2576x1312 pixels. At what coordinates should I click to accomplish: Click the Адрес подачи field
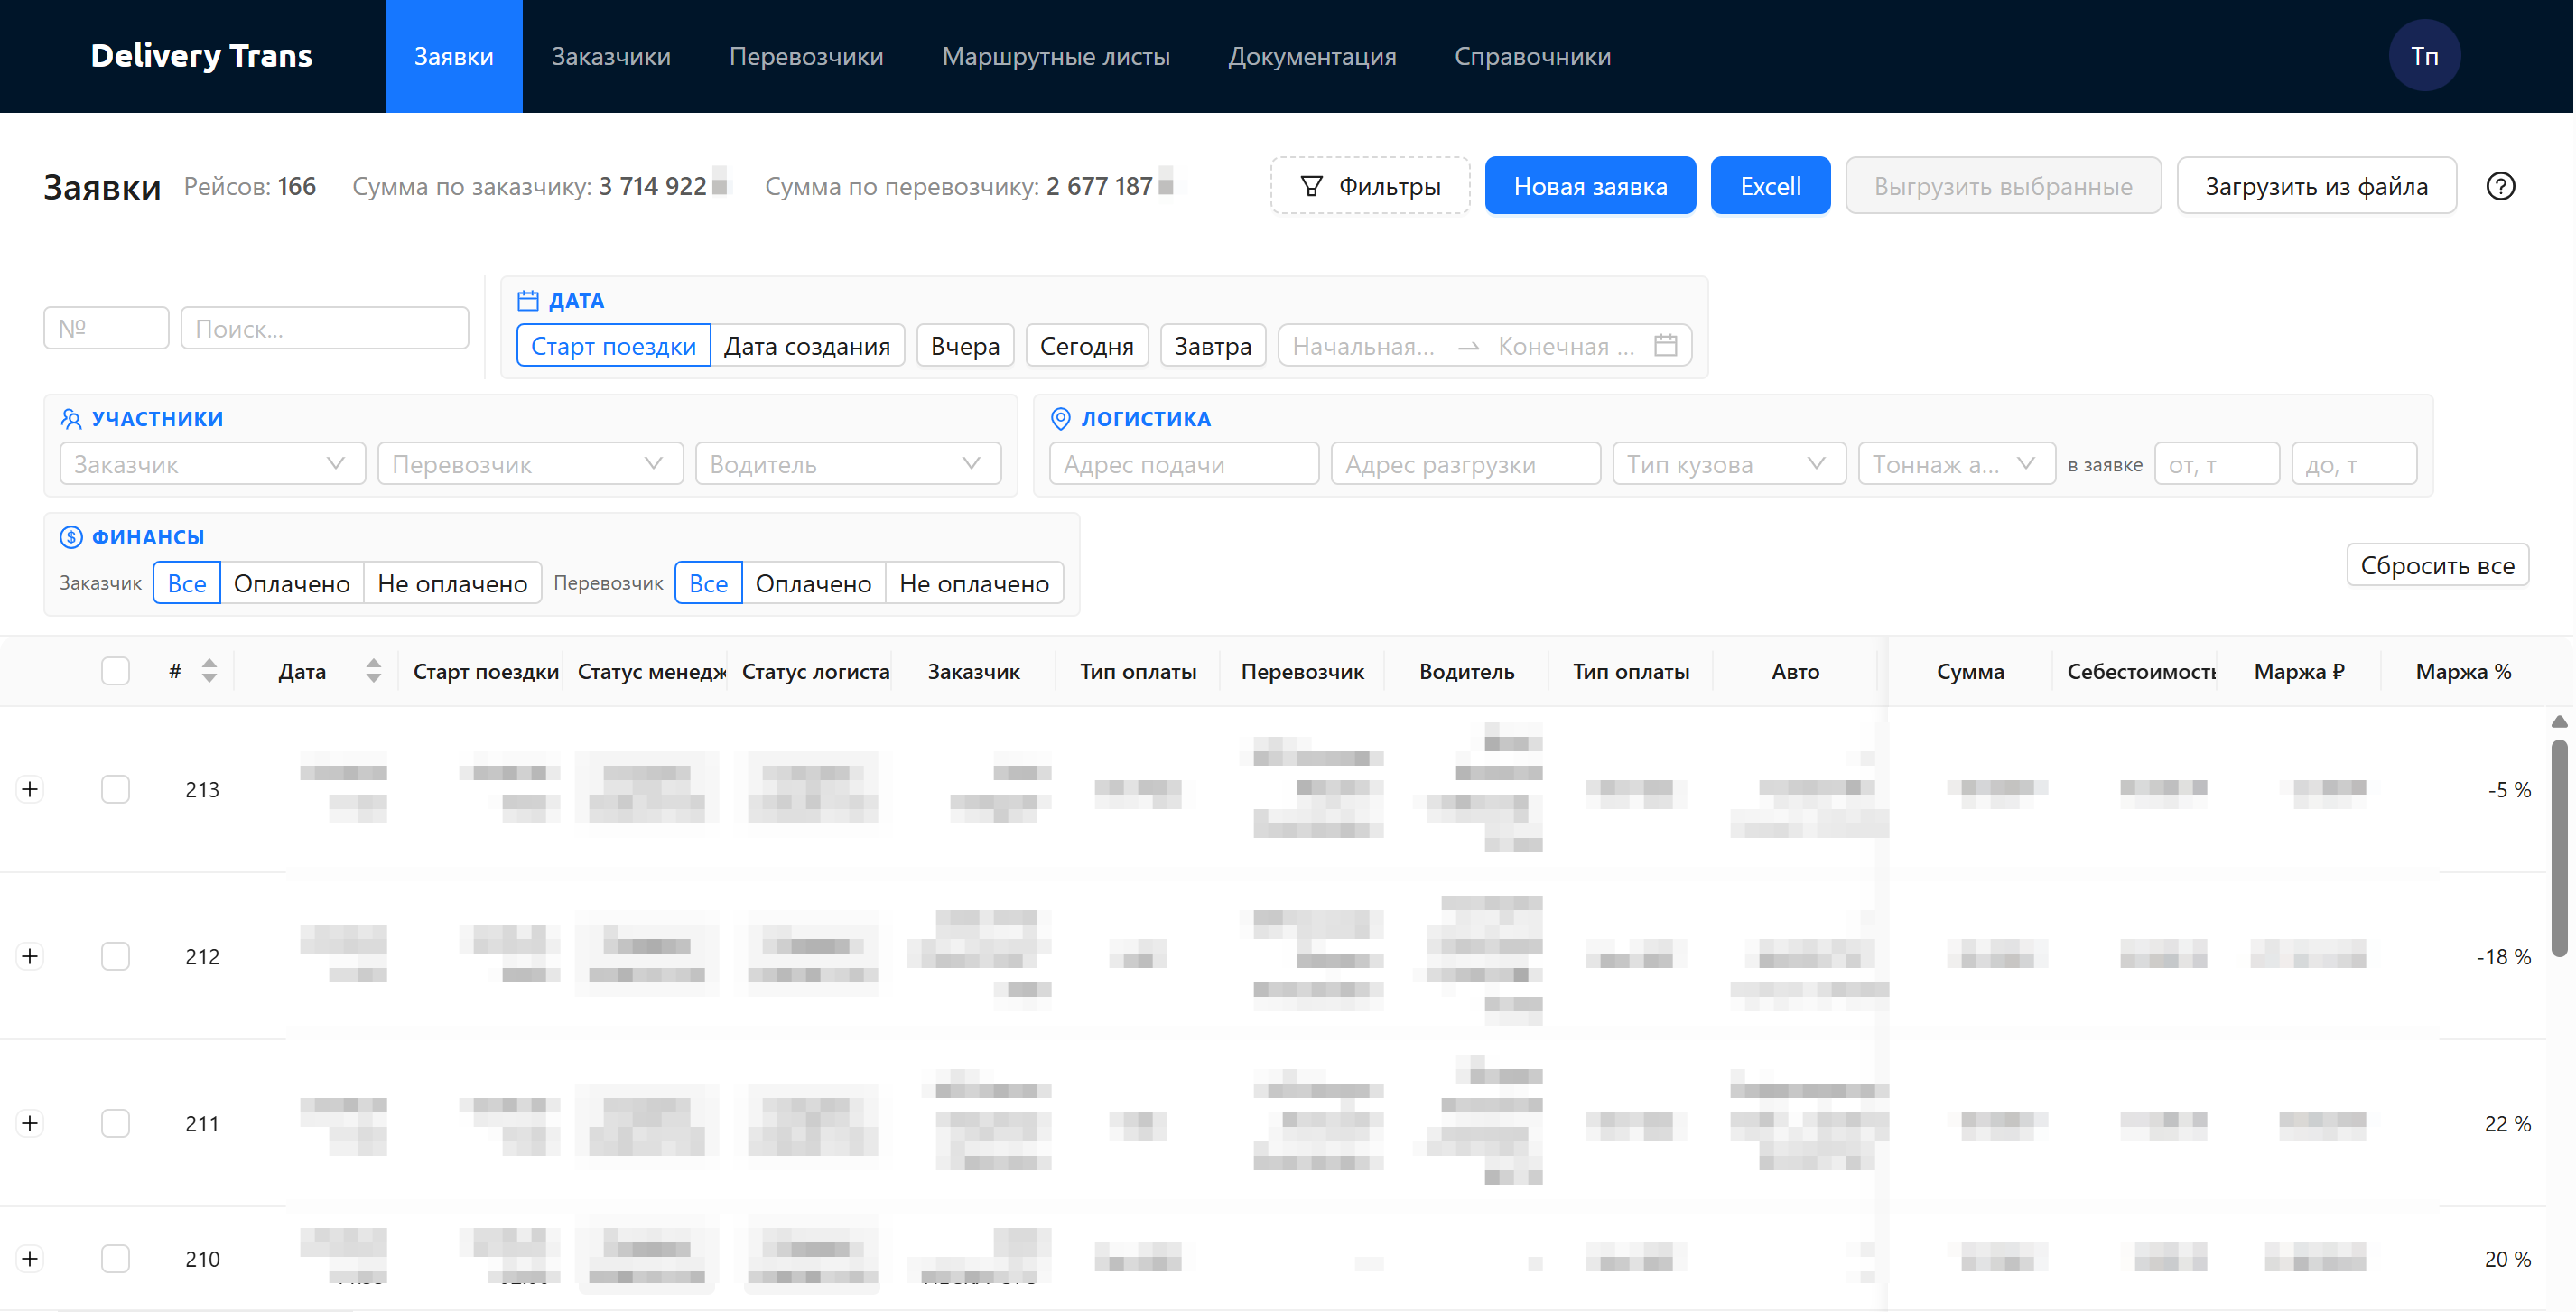pyautogui.click(x=1184, y=464)
